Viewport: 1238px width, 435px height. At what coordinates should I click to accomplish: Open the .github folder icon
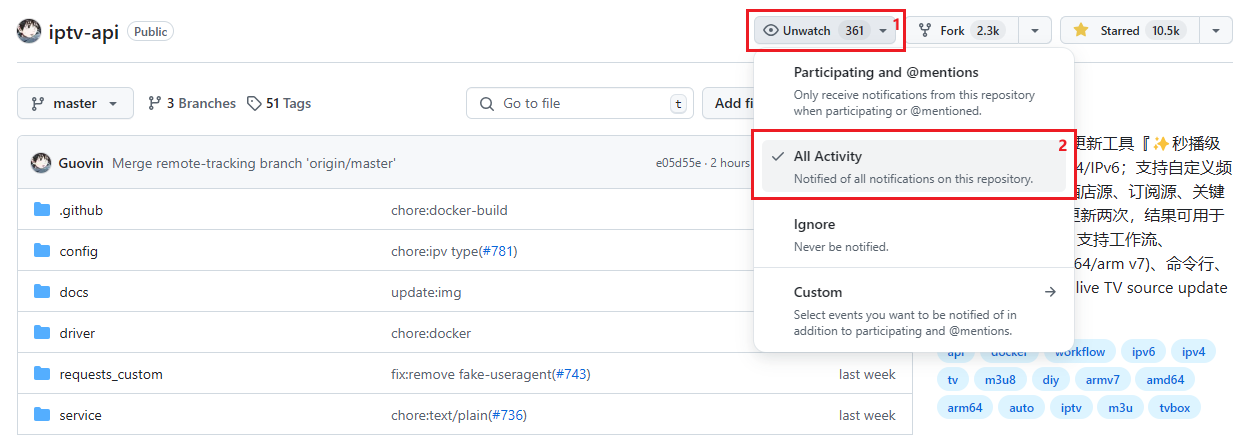42,210
